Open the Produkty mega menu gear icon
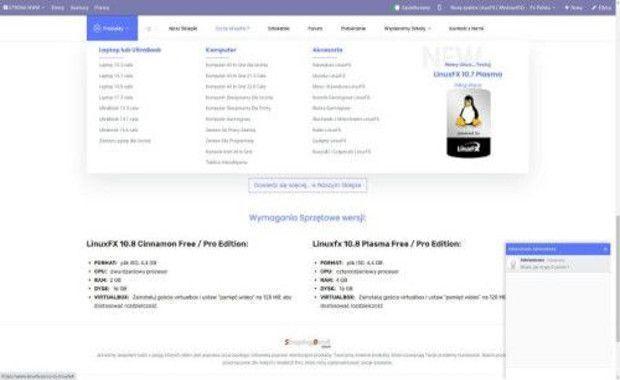This screenshot has width=620, height=380. pyautogui.click(x=97, y=28)
